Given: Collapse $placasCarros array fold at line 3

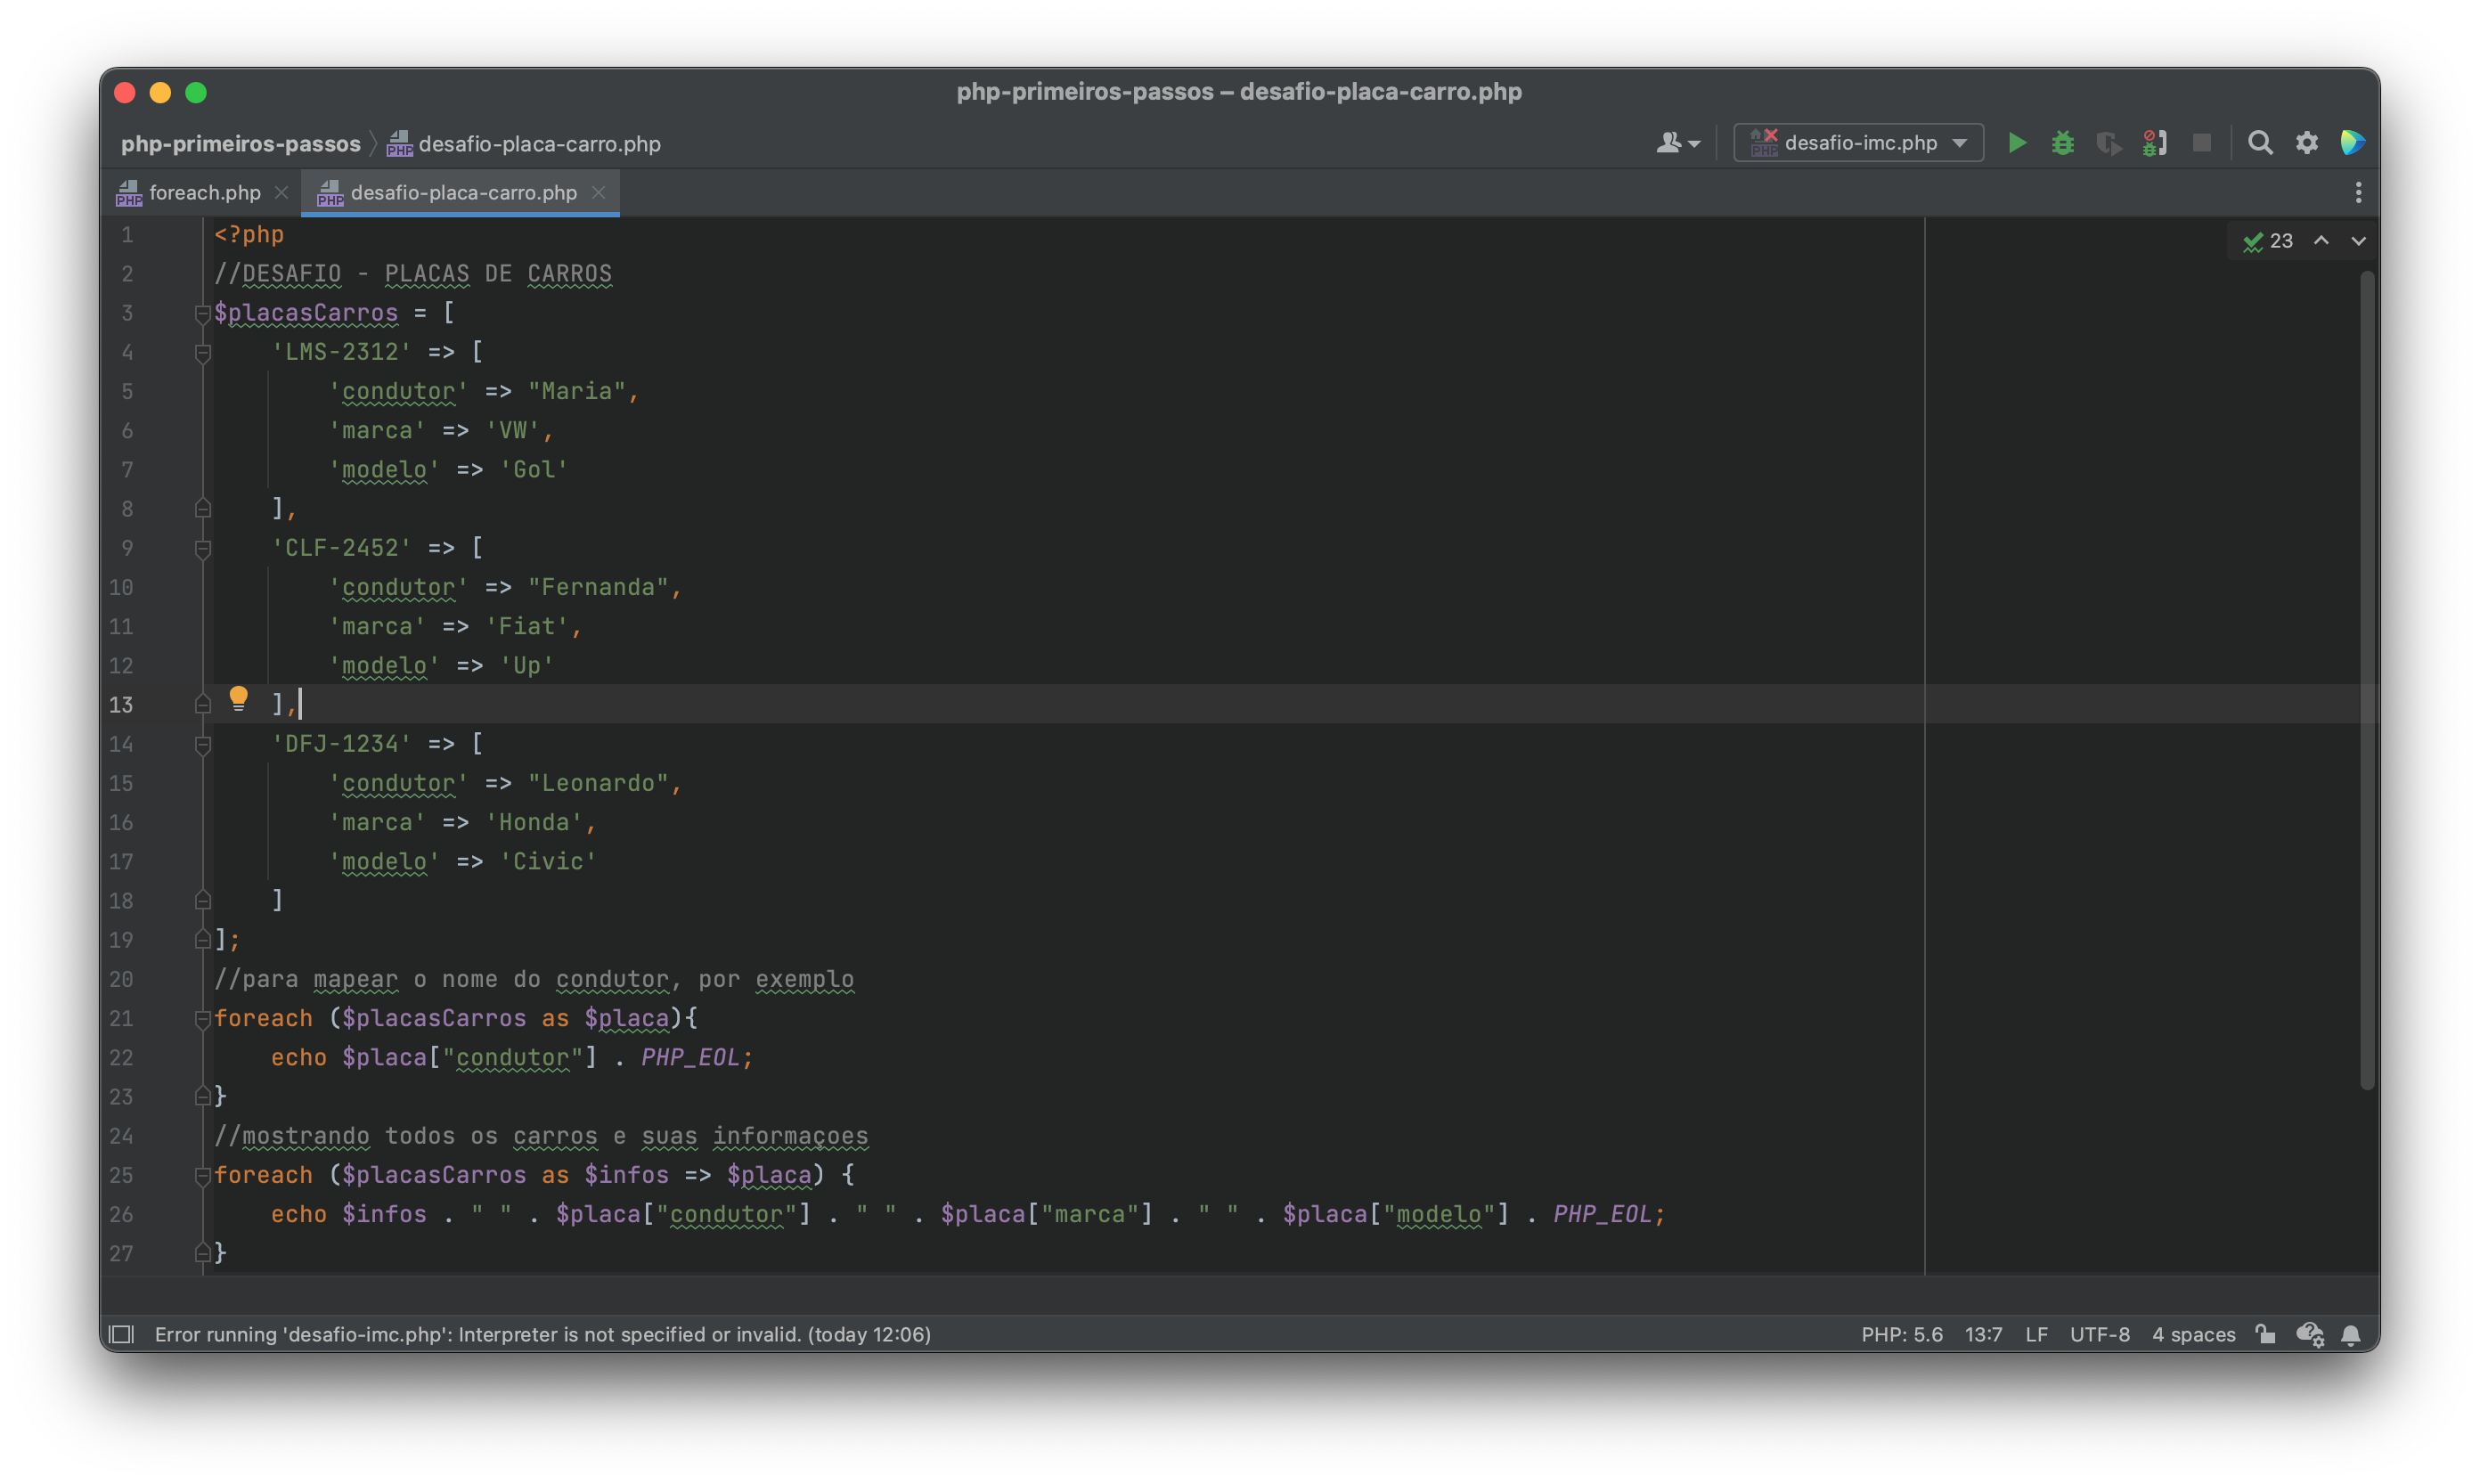Looking at the screenshot, I should click(x=202, y=314).
